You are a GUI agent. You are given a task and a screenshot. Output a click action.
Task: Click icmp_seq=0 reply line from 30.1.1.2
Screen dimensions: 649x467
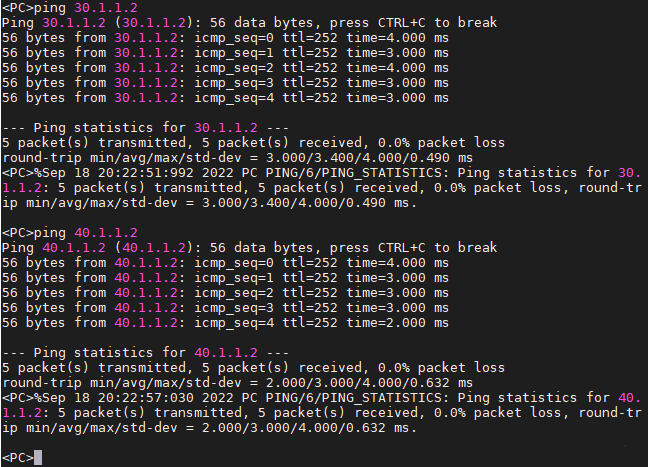point(225,38)
